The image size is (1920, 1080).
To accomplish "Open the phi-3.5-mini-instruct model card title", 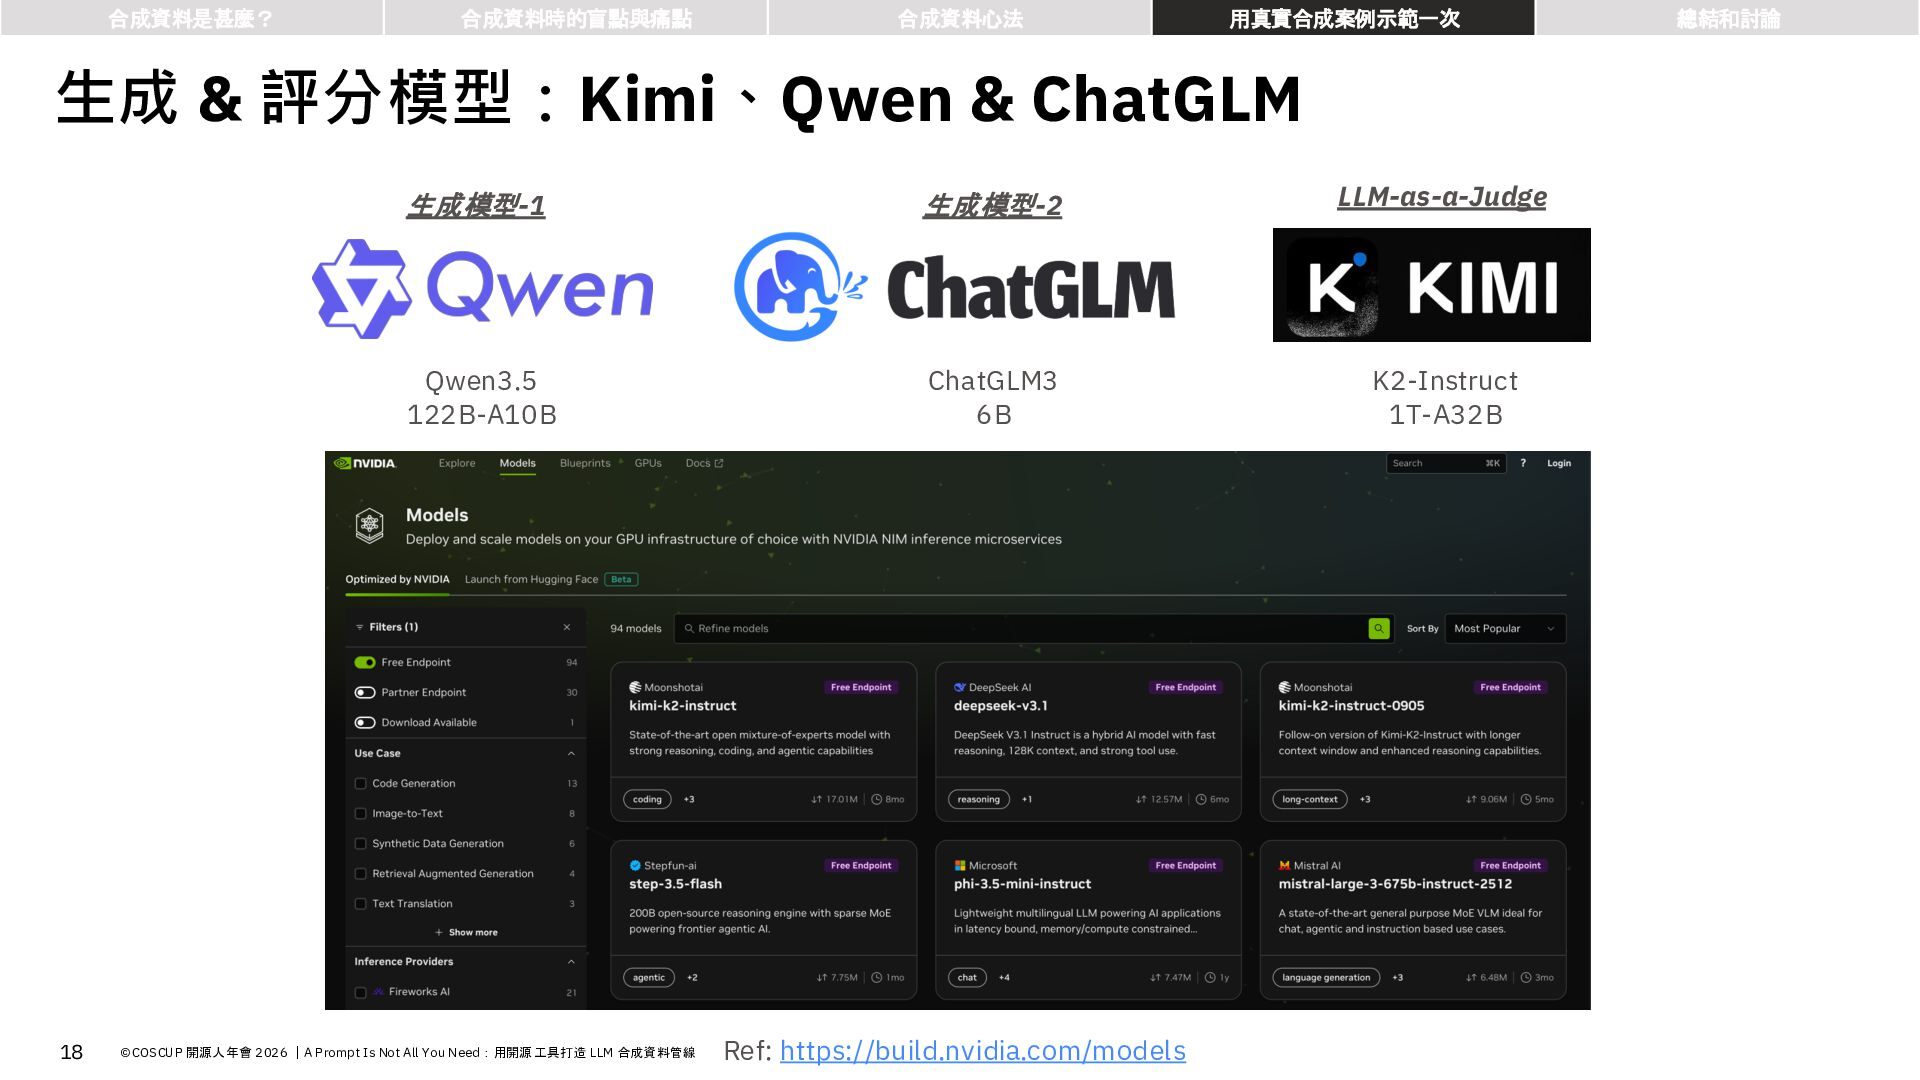I will tap(1022, 884).
